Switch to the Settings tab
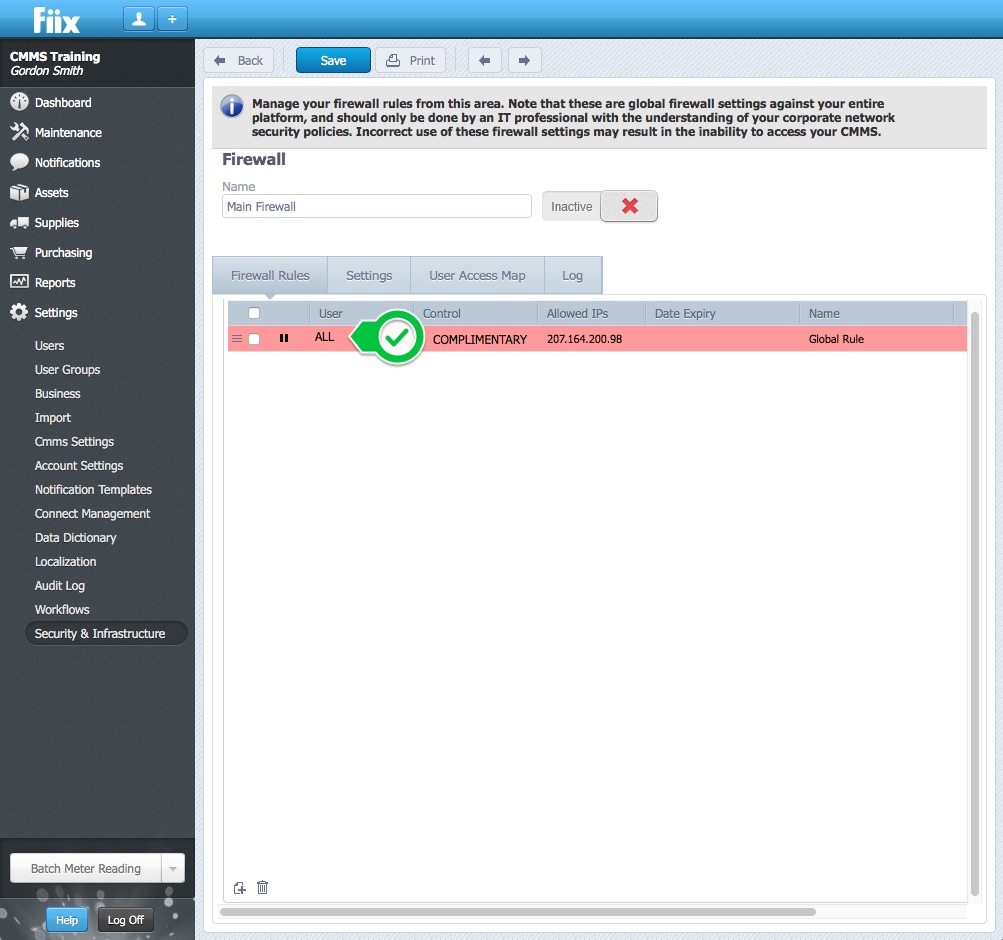The height and width of the screenshot is (940, 1003). coord(369,276)
